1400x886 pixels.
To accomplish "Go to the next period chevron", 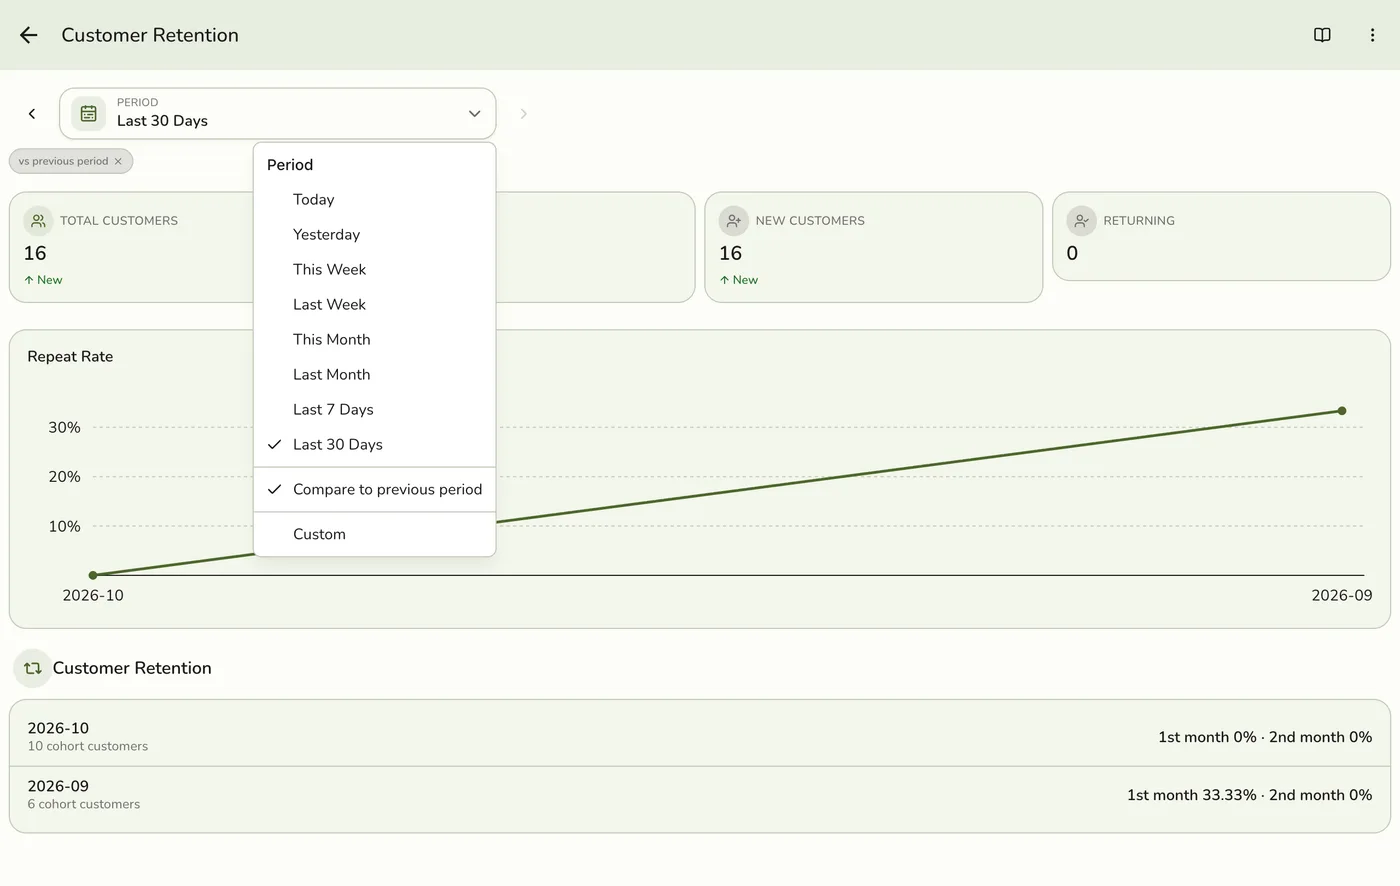I will pos(523,114).
